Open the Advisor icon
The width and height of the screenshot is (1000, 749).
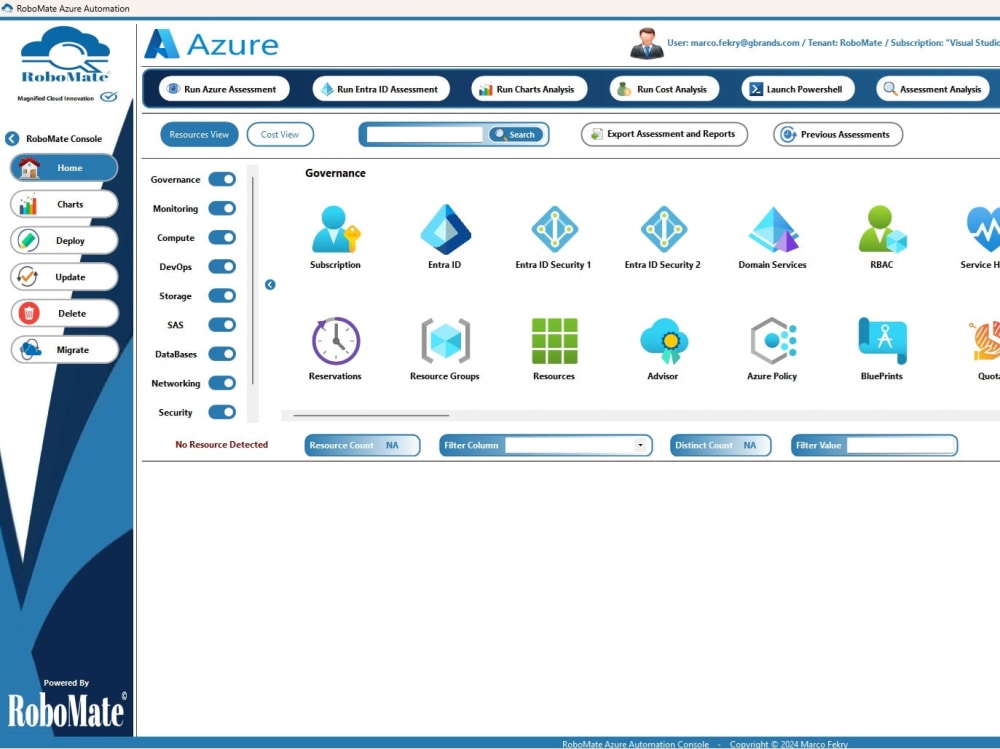pyautogui.click(x=663, y=341)
